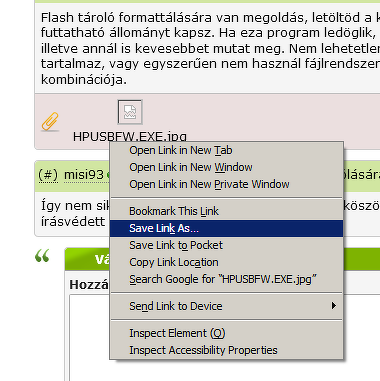The image size is (380, 381).
Task: Click the text "kombinációja." in the post
Action: [x=84, y=79]
